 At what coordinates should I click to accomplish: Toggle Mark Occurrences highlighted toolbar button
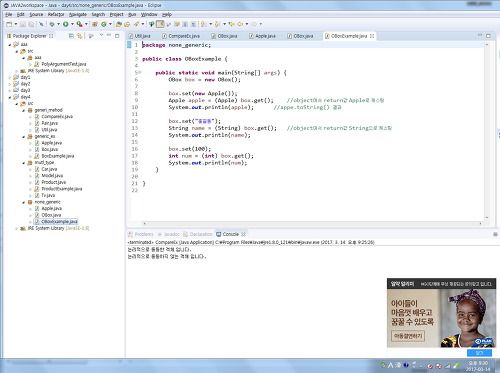point(160,24)
